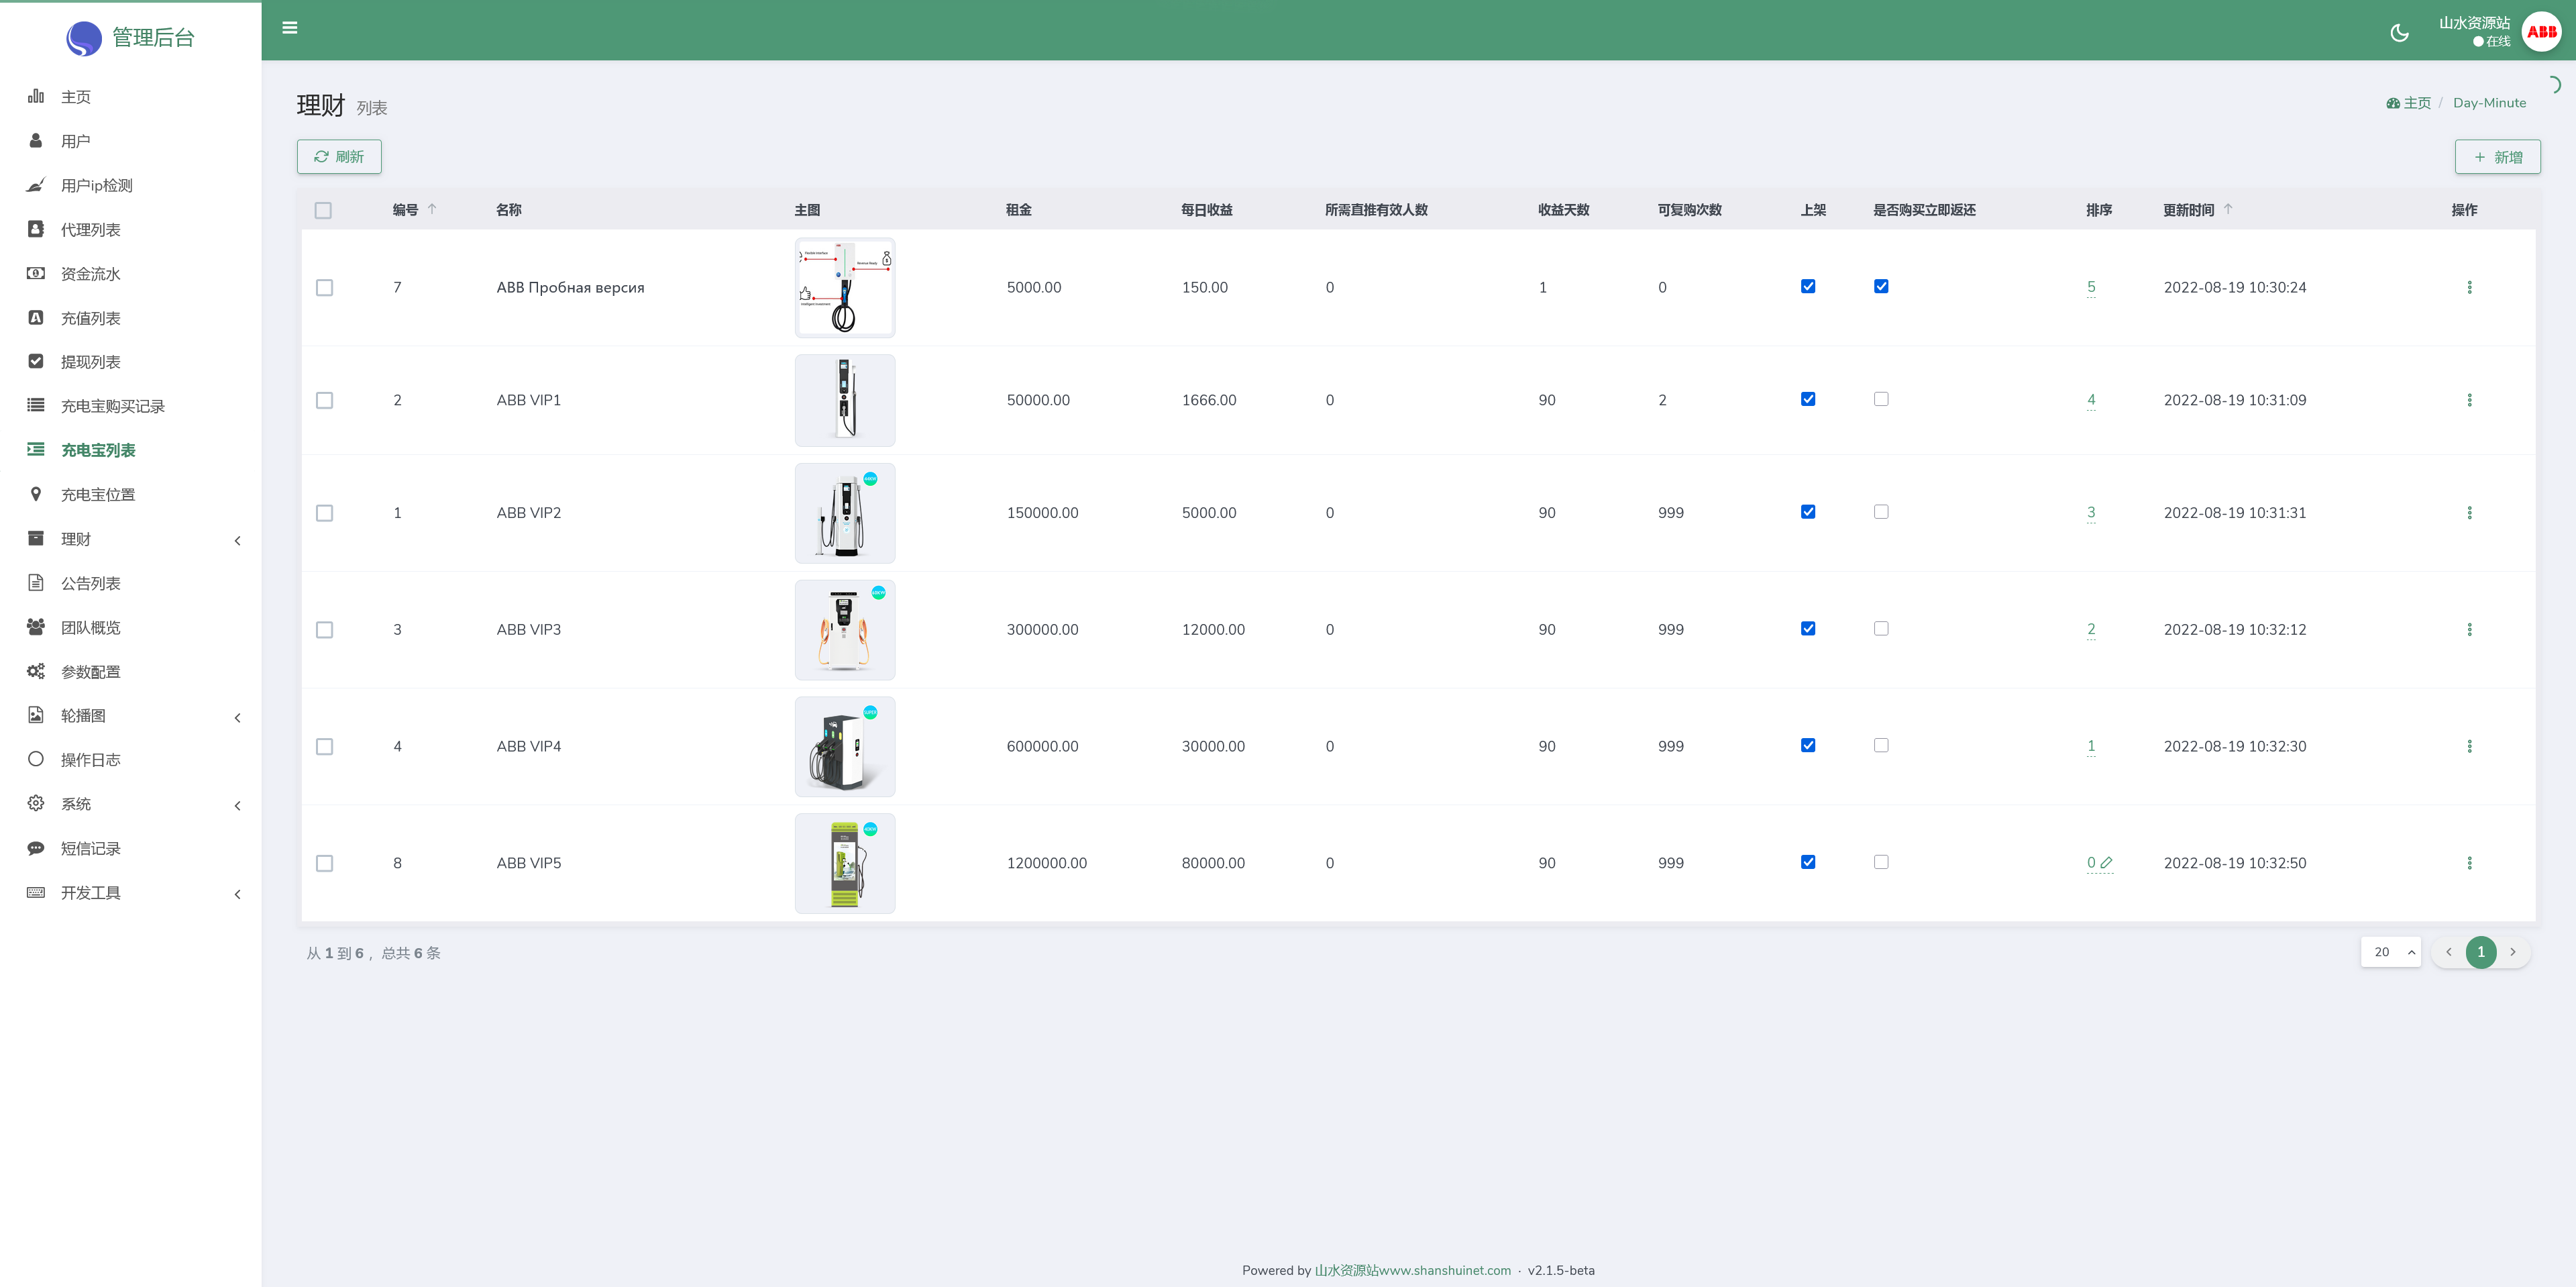The width and height of the screenshot is (2576, 1287).
Task: Click the gears icon for 参数配置
Action: [36, 671]
